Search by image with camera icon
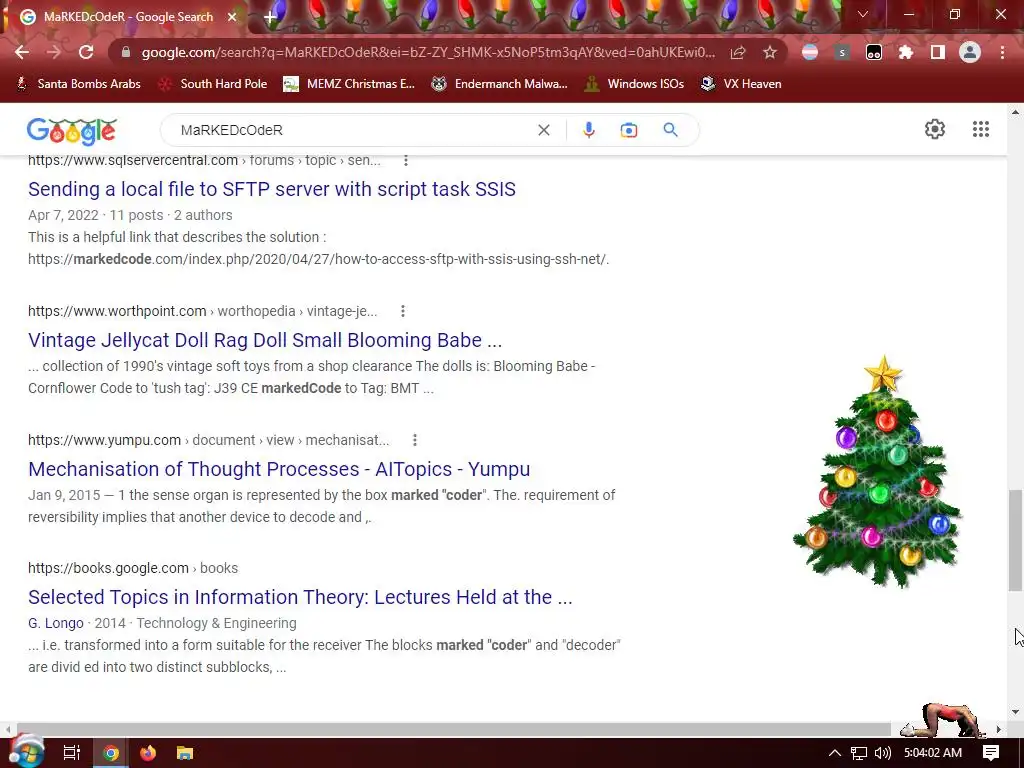Viewport: 1024px width, 768px height. click(x=628, y=130)
